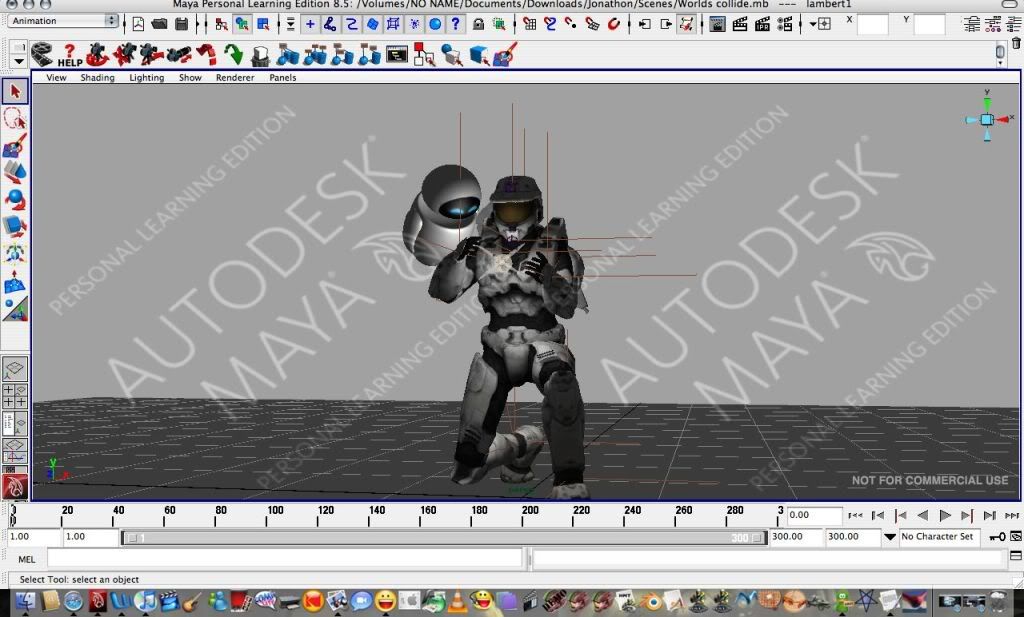Click the HELP shelf button
This screenshot has width=1024, height=617.
[x=69, y=55]
